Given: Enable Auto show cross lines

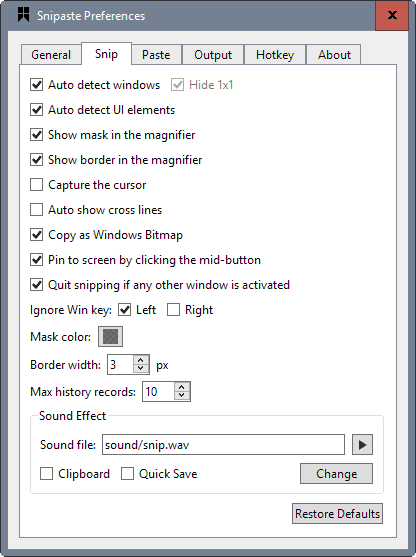Looking at the screenshot, I should pyautogui.click(x=37, y=210).
